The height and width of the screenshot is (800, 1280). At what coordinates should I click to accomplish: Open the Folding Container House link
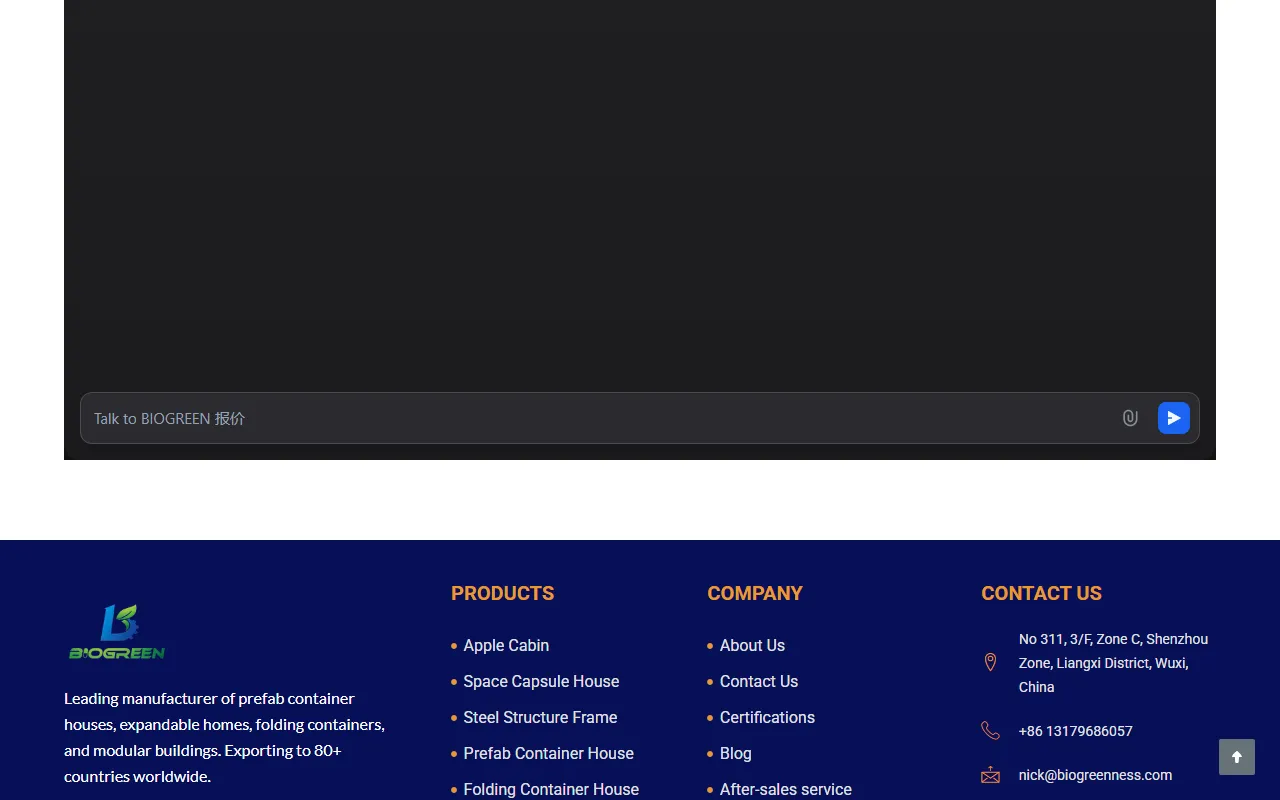coord(551,789)
